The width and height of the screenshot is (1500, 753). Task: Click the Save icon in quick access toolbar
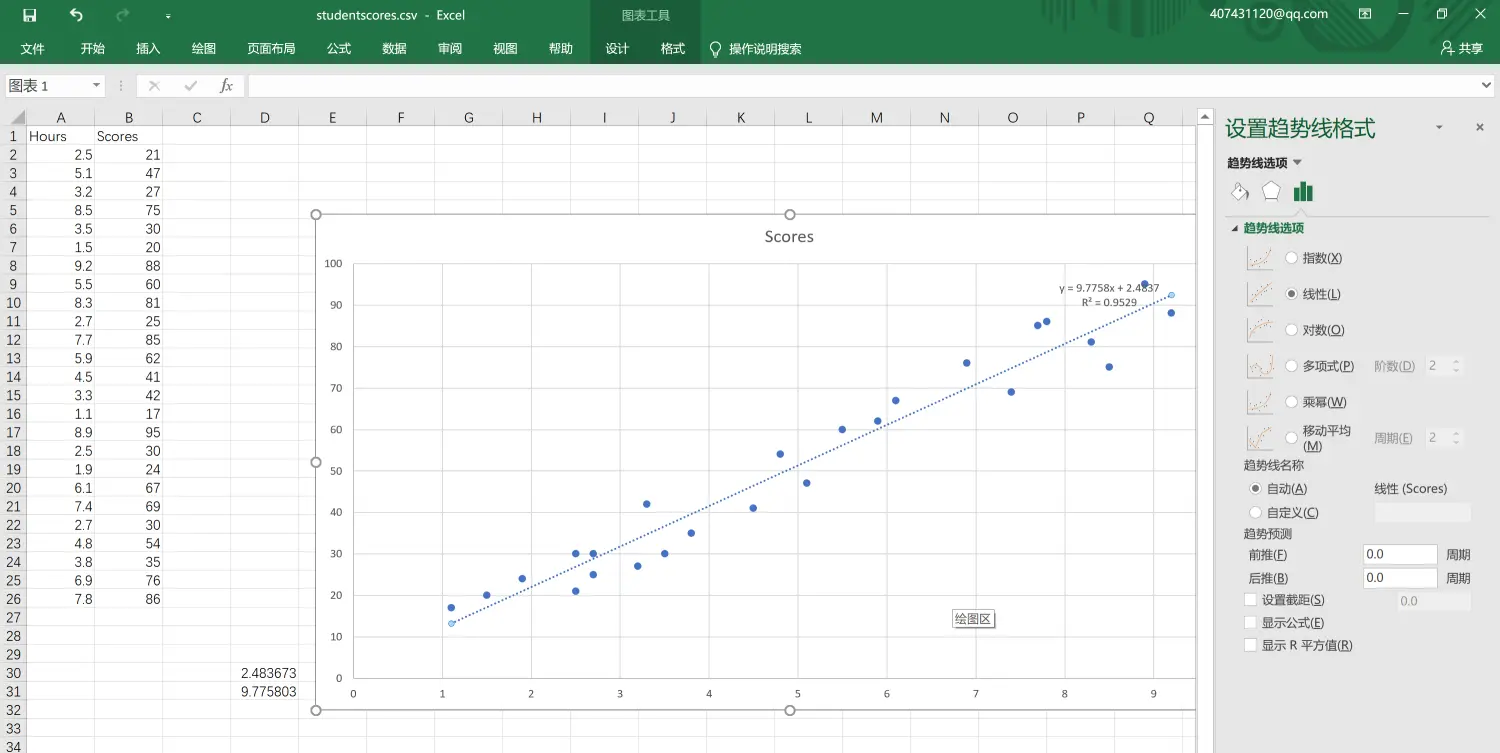coord(29,15)
